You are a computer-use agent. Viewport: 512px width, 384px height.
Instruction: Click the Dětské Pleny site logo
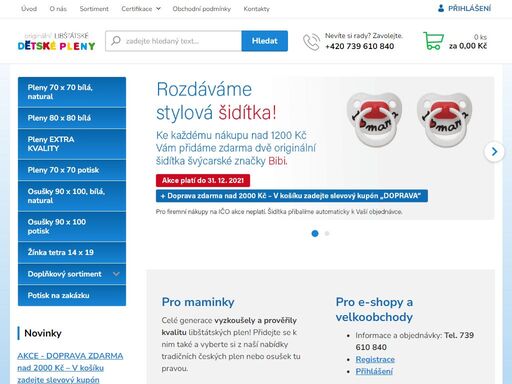click(57, 42)
